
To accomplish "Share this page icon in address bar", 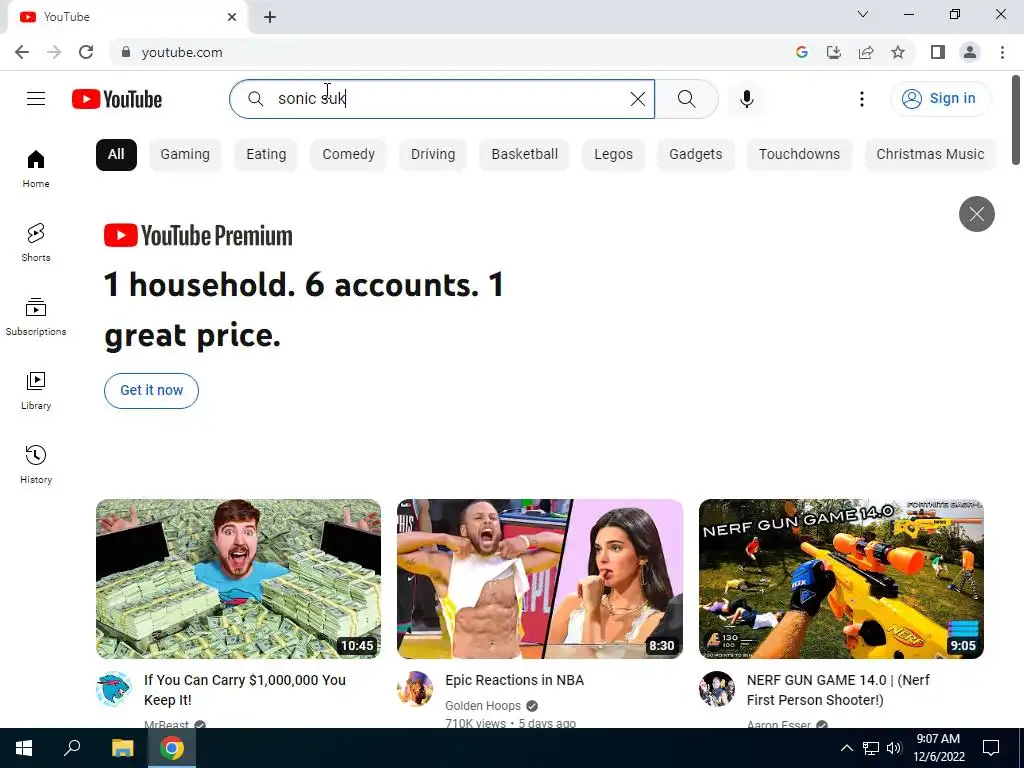I will pos(866,52).
